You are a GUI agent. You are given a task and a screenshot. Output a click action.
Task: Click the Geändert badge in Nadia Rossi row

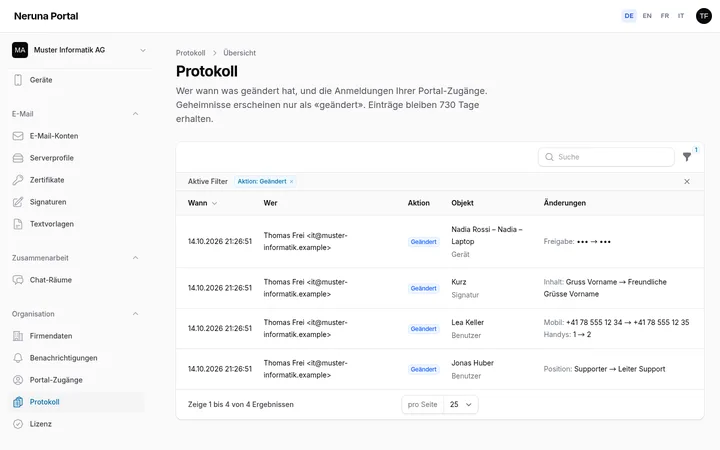pos(423,242)
